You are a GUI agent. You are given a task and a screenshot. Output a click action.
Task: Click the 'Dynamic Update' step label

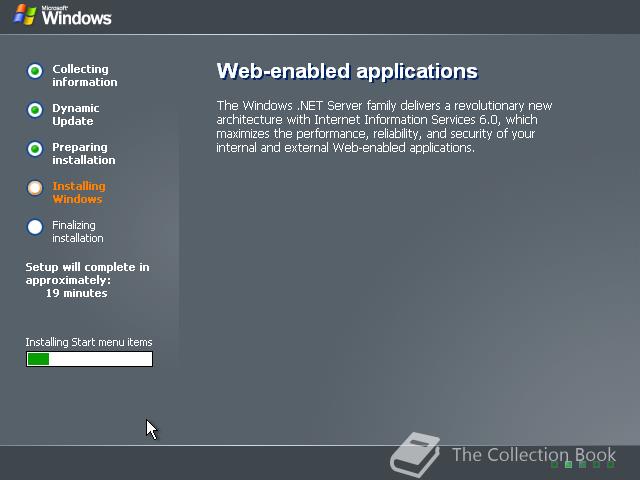76,115
